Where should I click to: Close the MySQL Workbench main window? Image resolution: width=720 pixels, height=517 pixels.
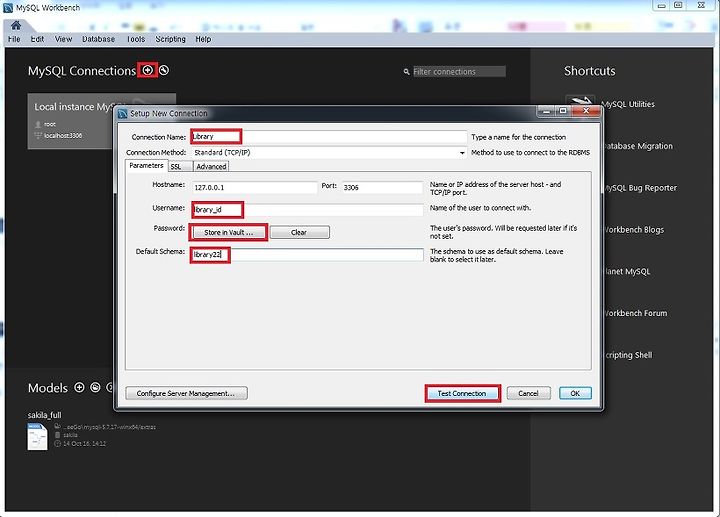[701, 6]
